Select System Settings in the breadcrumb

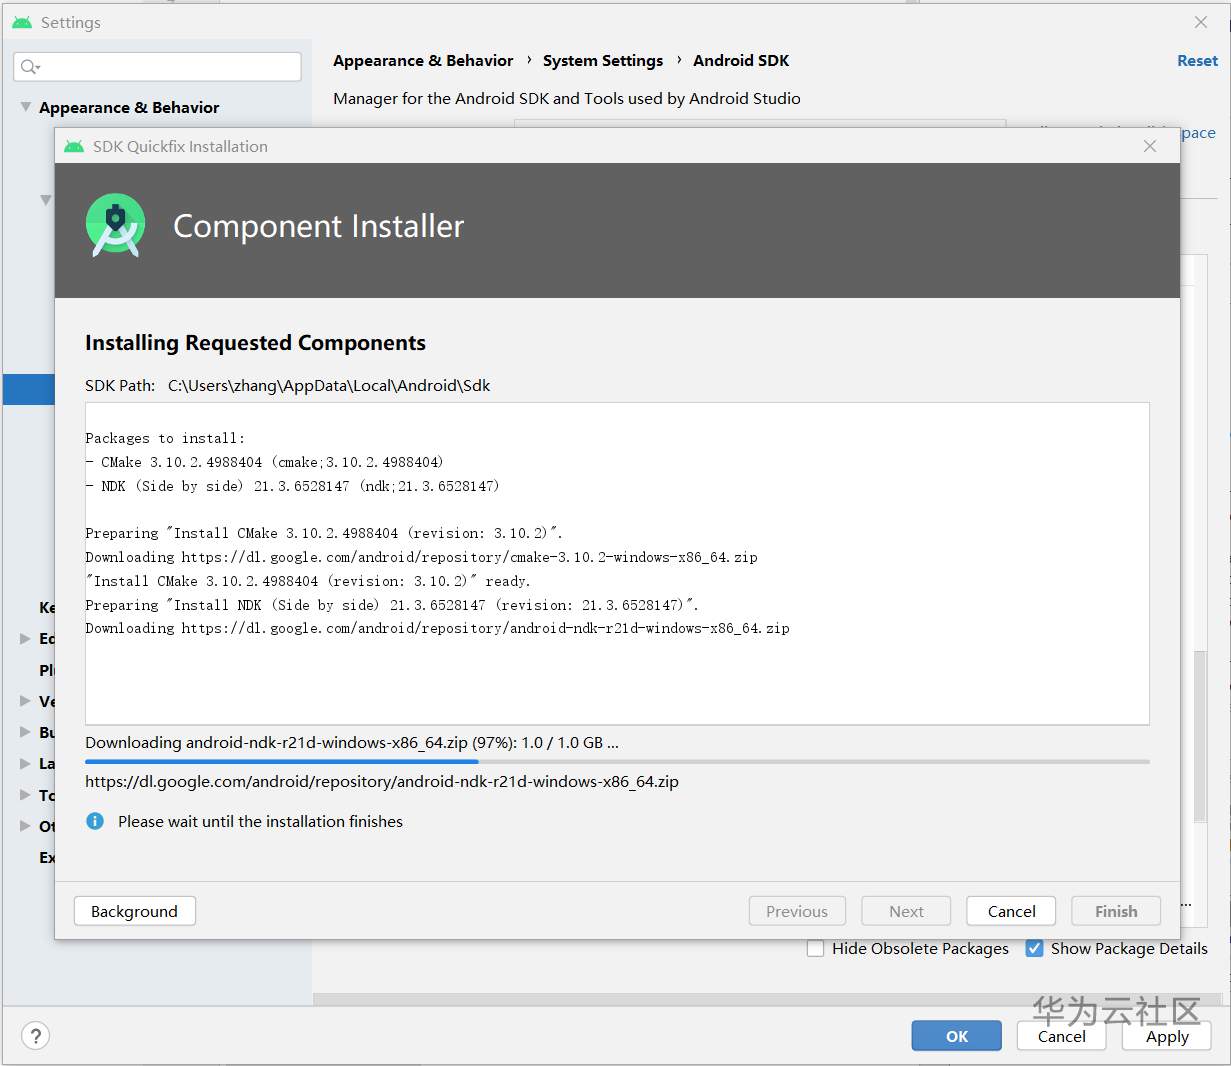(x=602, y=61)
